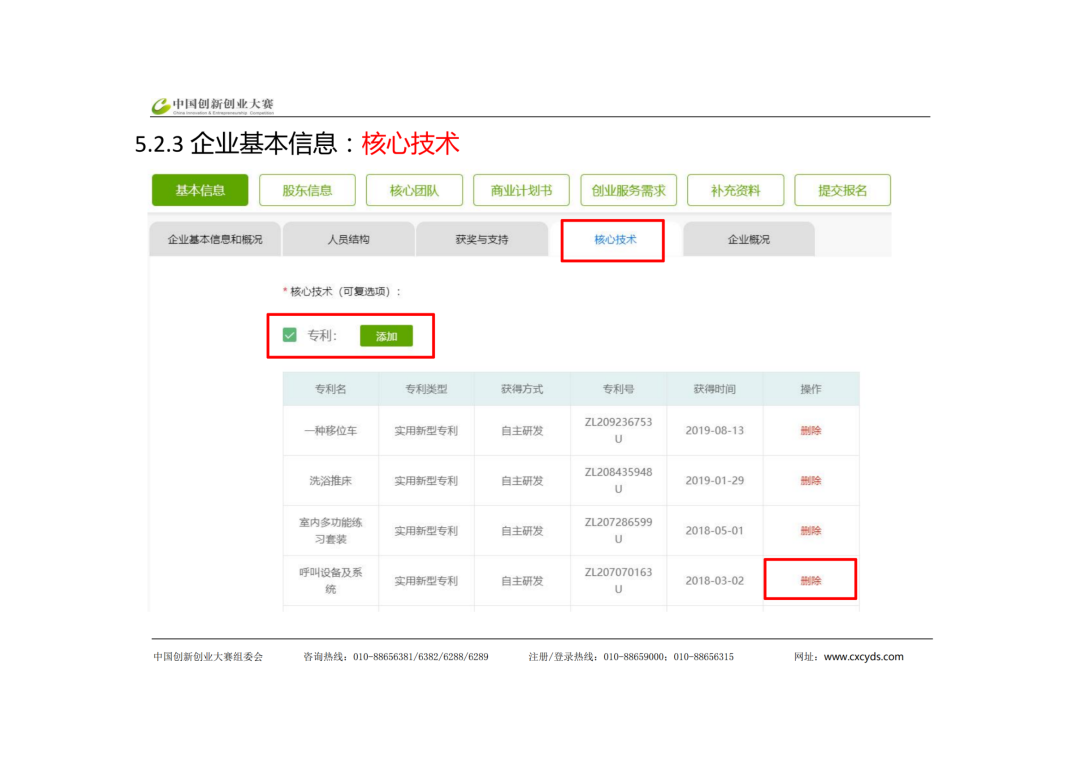1080x764 pixels.
Task: Go to the 商业计划书 tab
Action: tap(521, 190)
